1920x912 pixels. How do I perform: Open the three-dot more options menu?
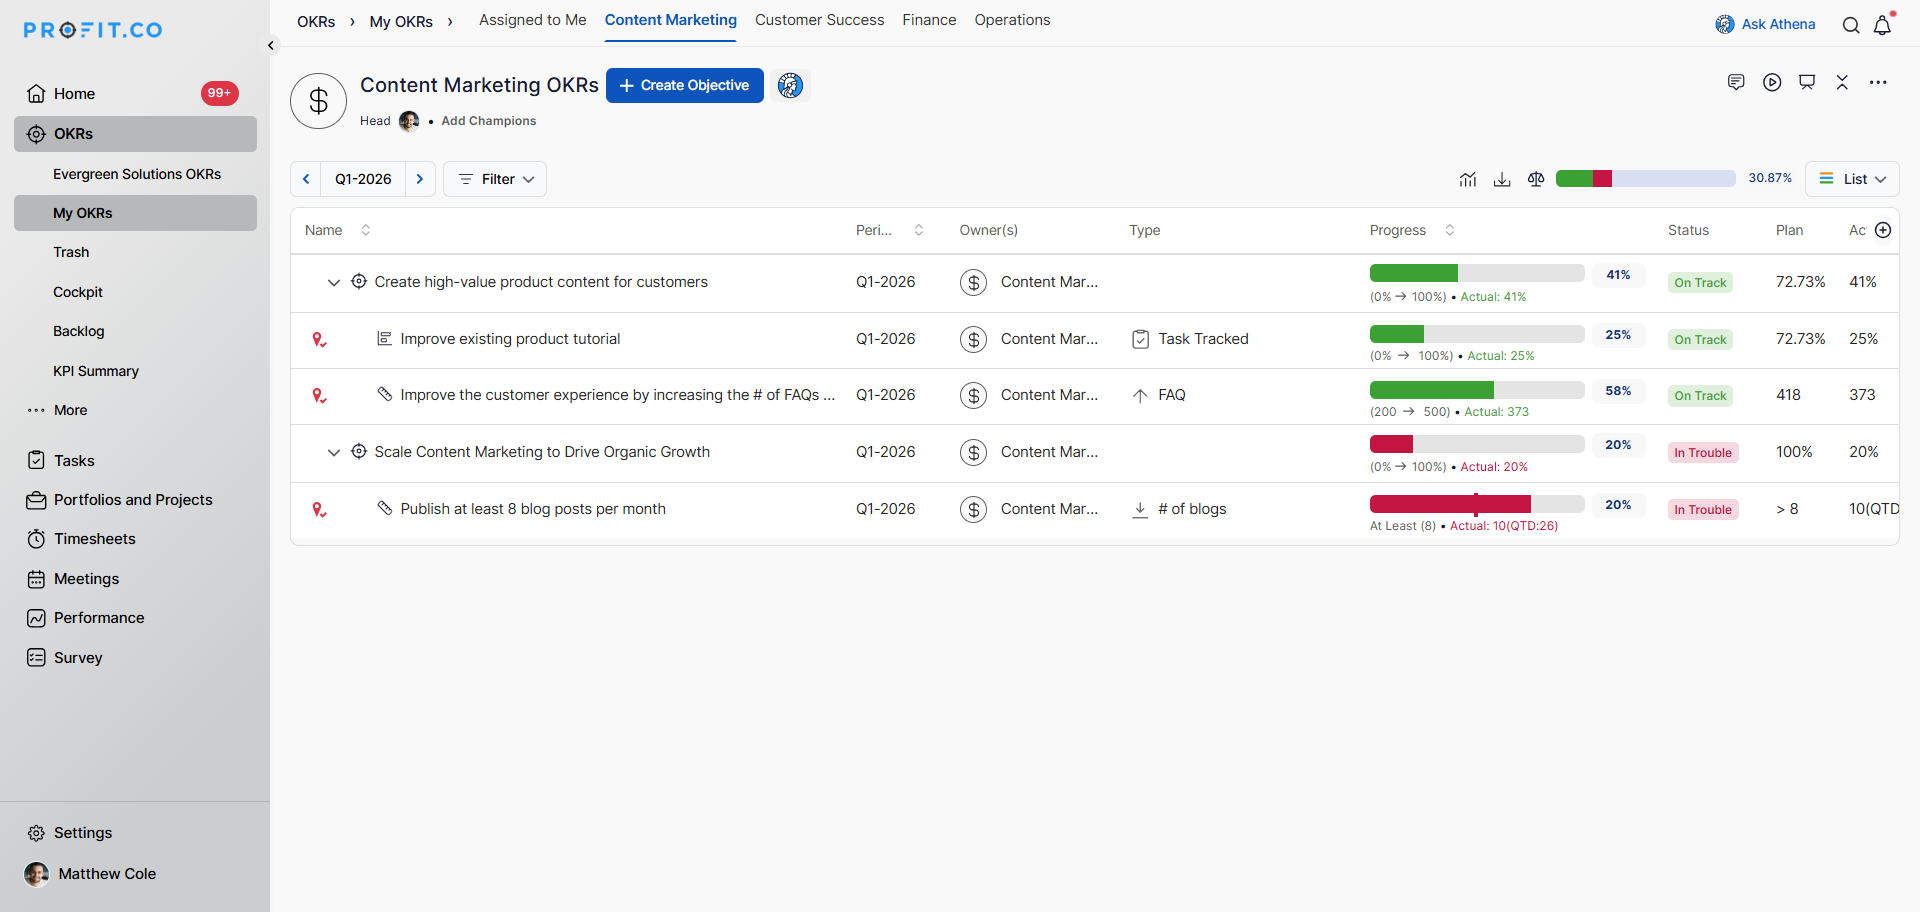pyautogui.click(x=1878, y=82)
